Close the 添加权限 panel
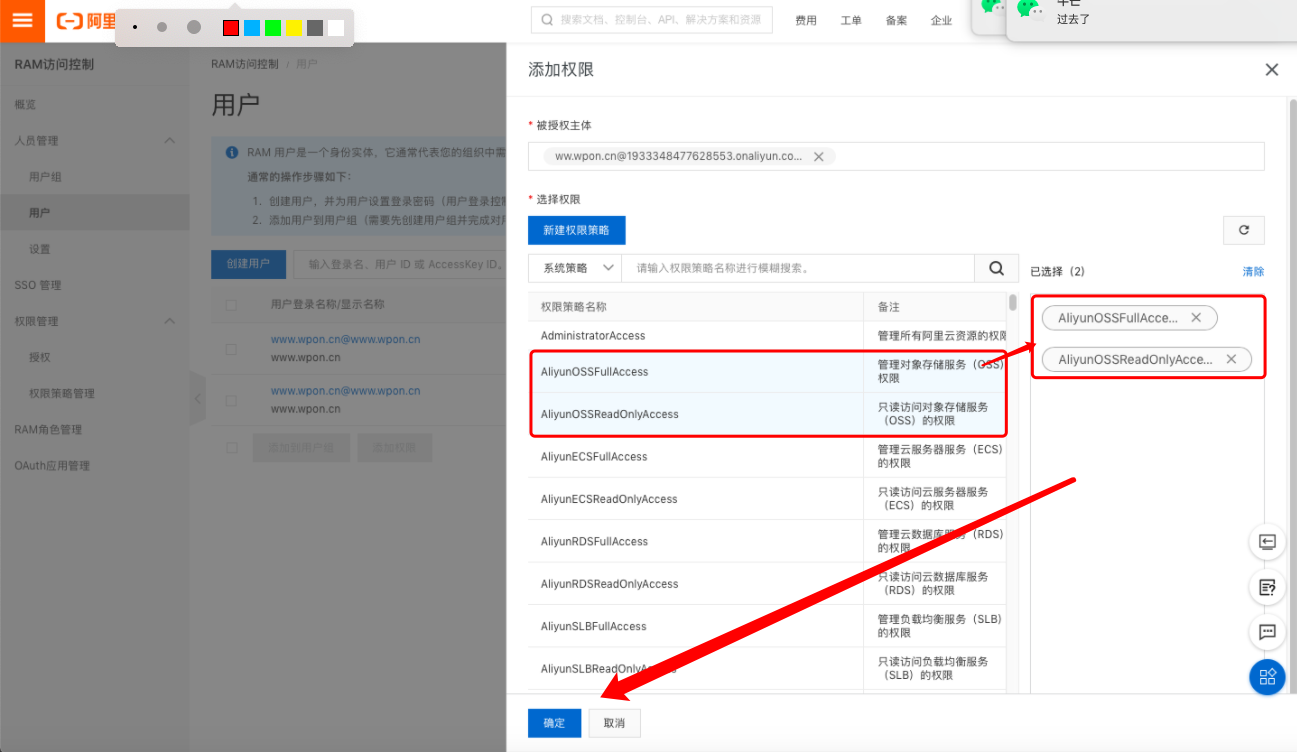The image size is (1297, 752). pos(1272,70)
